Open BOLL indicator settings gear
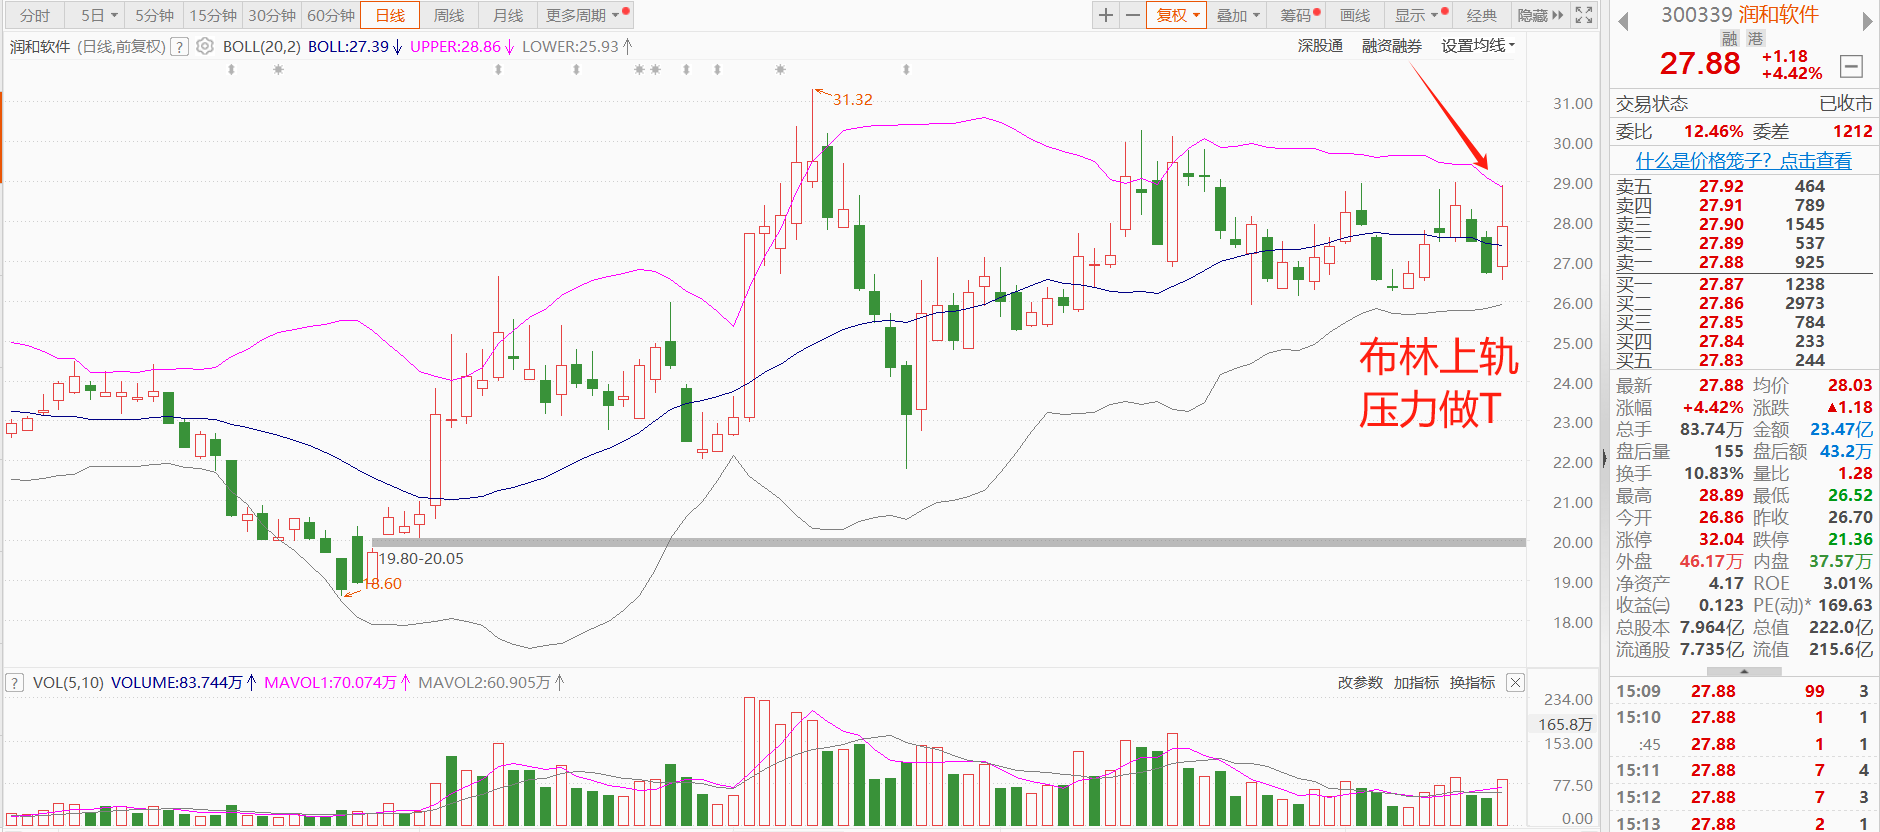 pyautogui.click(x=205, y=46)
